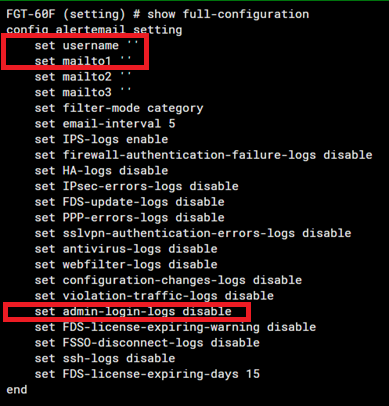Click the 'HA-logs disable' line
The height and width of the screenshot is (406, 389).
tap(101, 171)
